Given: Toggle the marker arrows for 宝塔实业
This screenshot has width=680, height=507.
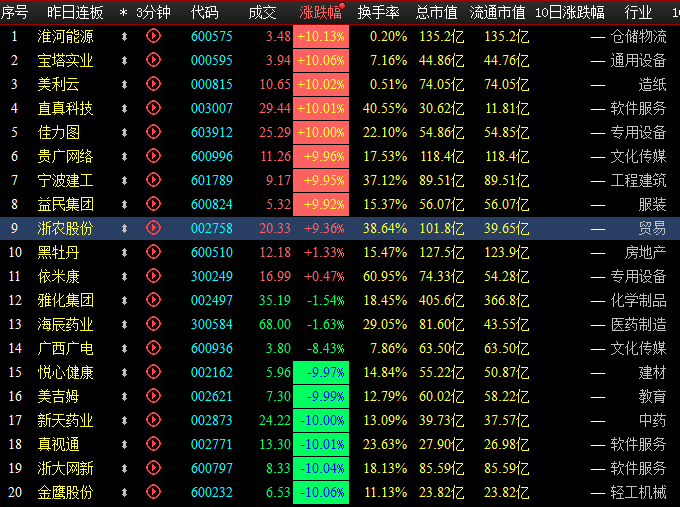Looking at the screenshot, I should [x=124, y=60].
